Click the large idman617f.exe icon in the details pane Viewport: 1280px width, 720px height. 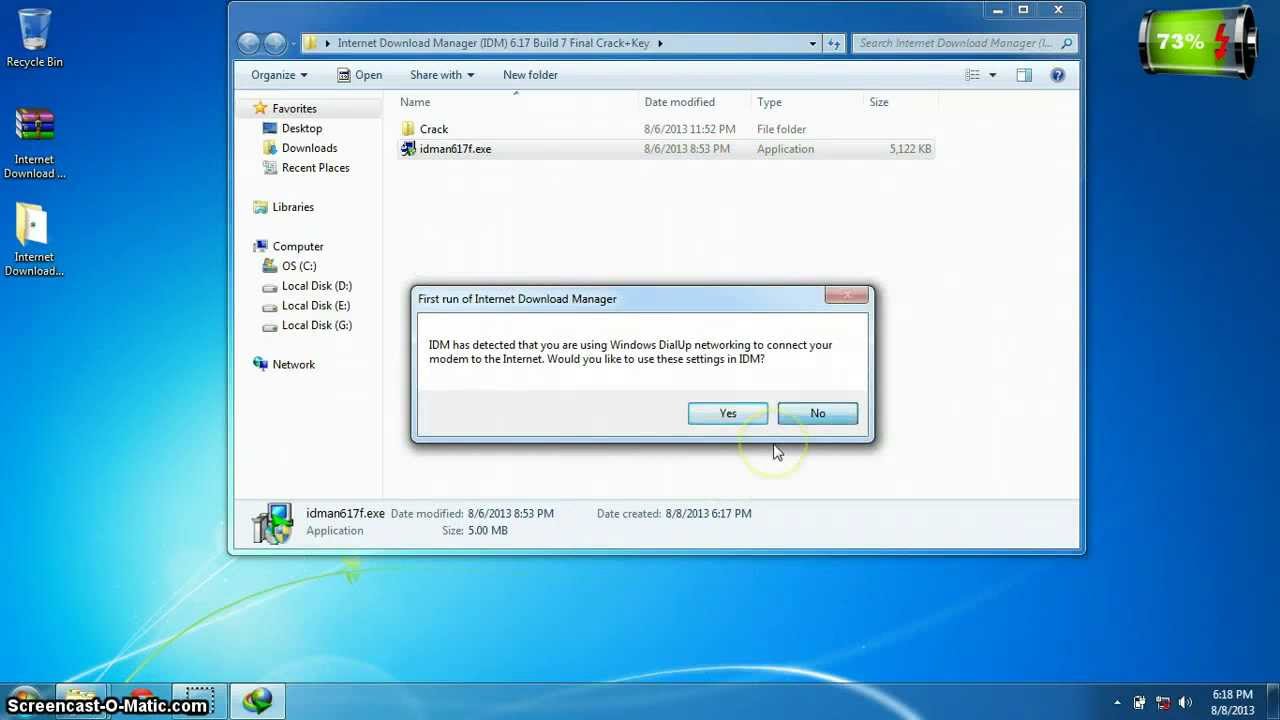(x=272, y=523)
